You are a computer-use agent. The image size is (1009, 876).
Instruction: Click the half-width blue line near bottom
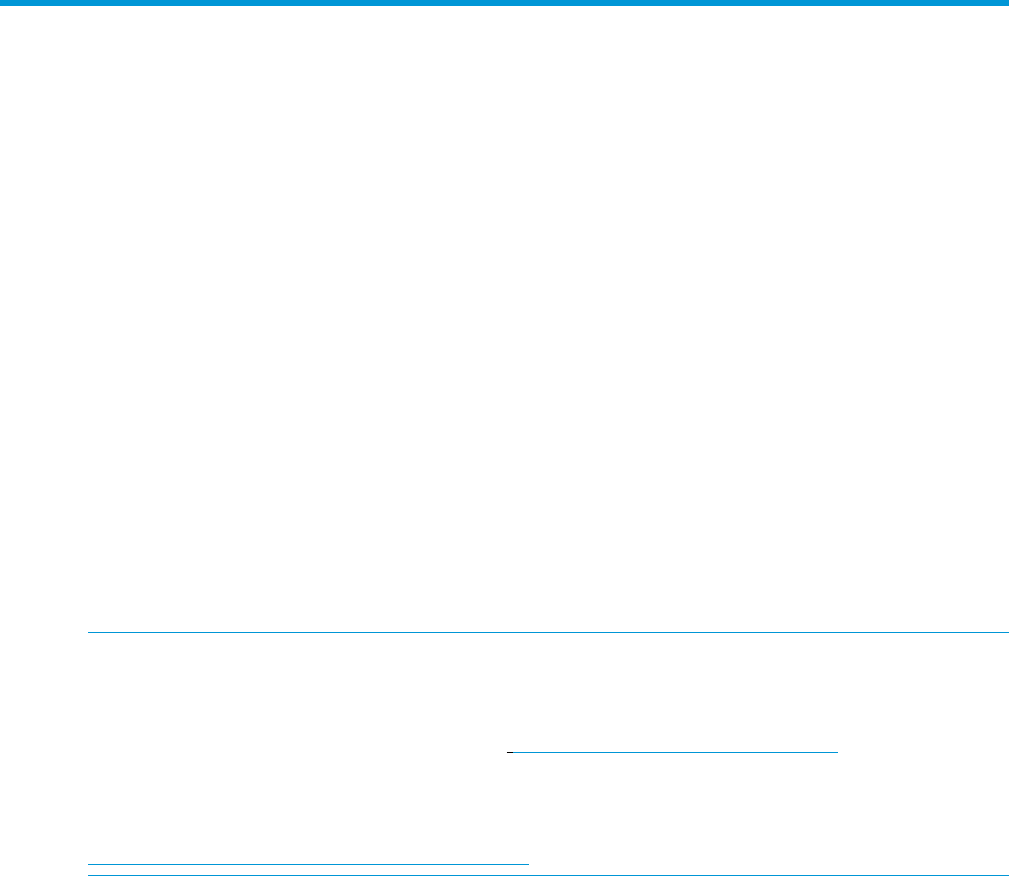[308, 864]
